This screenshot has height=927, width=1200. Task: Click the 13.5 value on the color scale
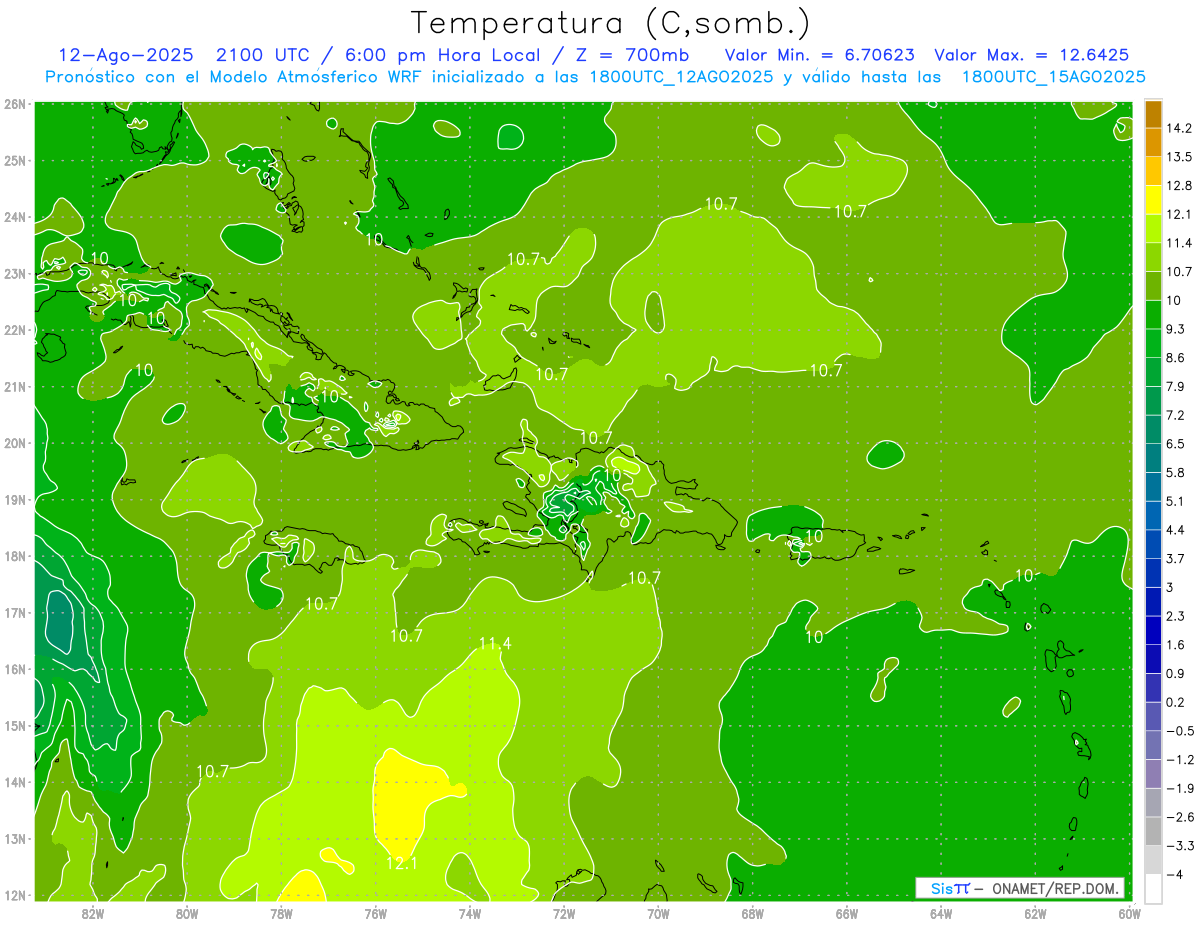click(x=1179, y=157)
